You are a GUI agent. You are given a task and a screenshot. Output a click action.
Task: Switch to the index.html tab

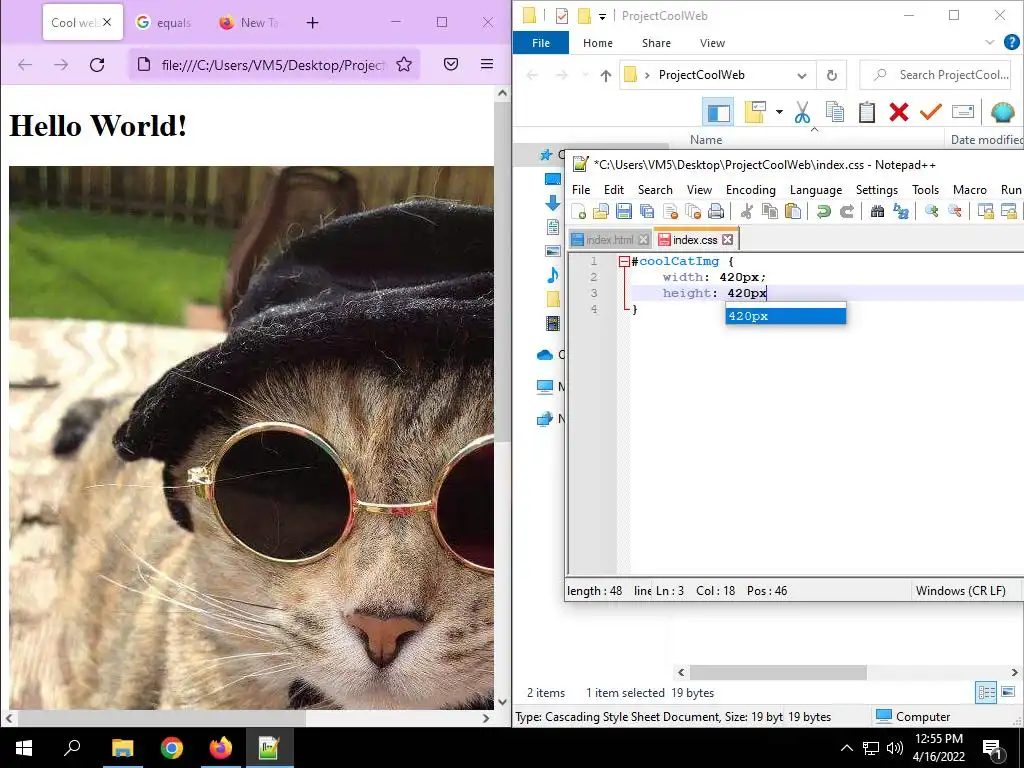[608, 240]
